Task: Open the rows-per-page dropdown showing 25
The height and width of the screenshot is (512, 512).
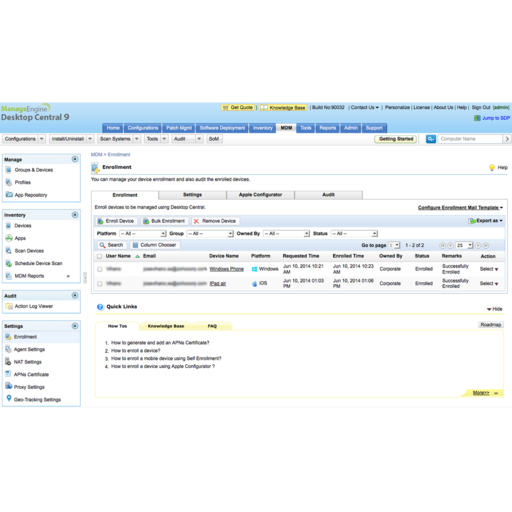Action: tap(464, 245)
